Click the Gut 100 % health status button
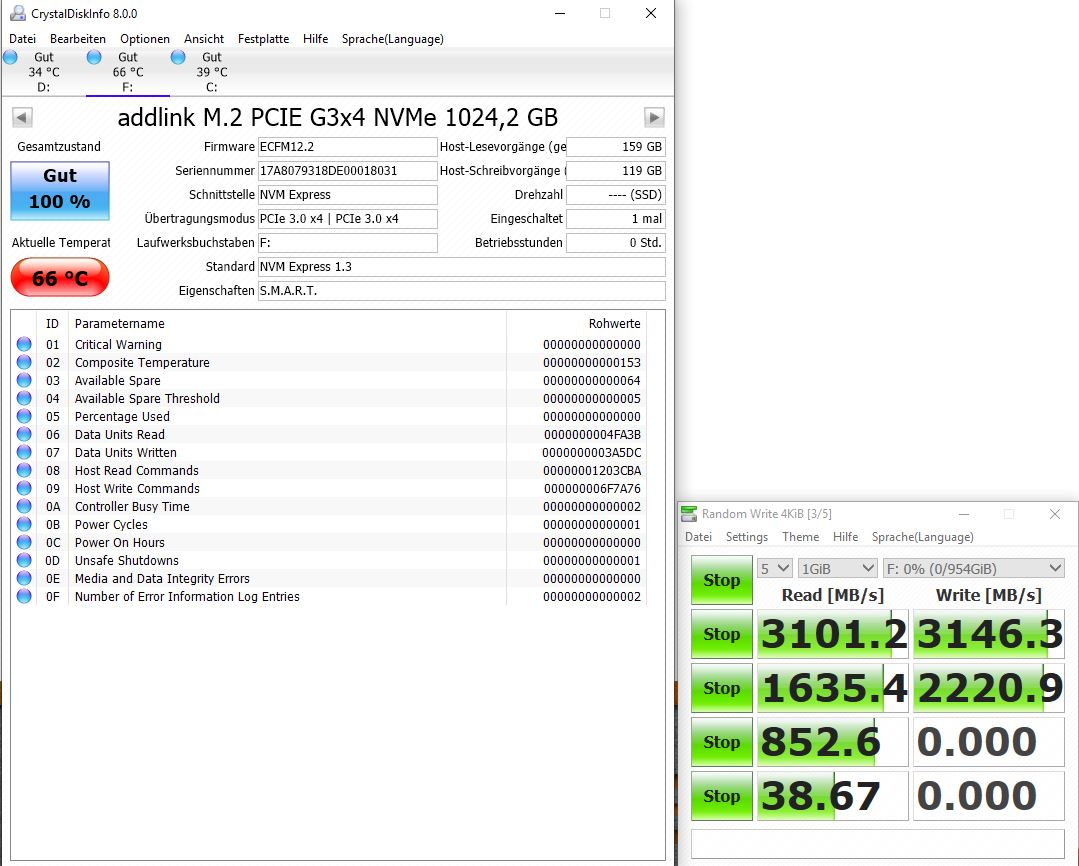 pos(60,191)
